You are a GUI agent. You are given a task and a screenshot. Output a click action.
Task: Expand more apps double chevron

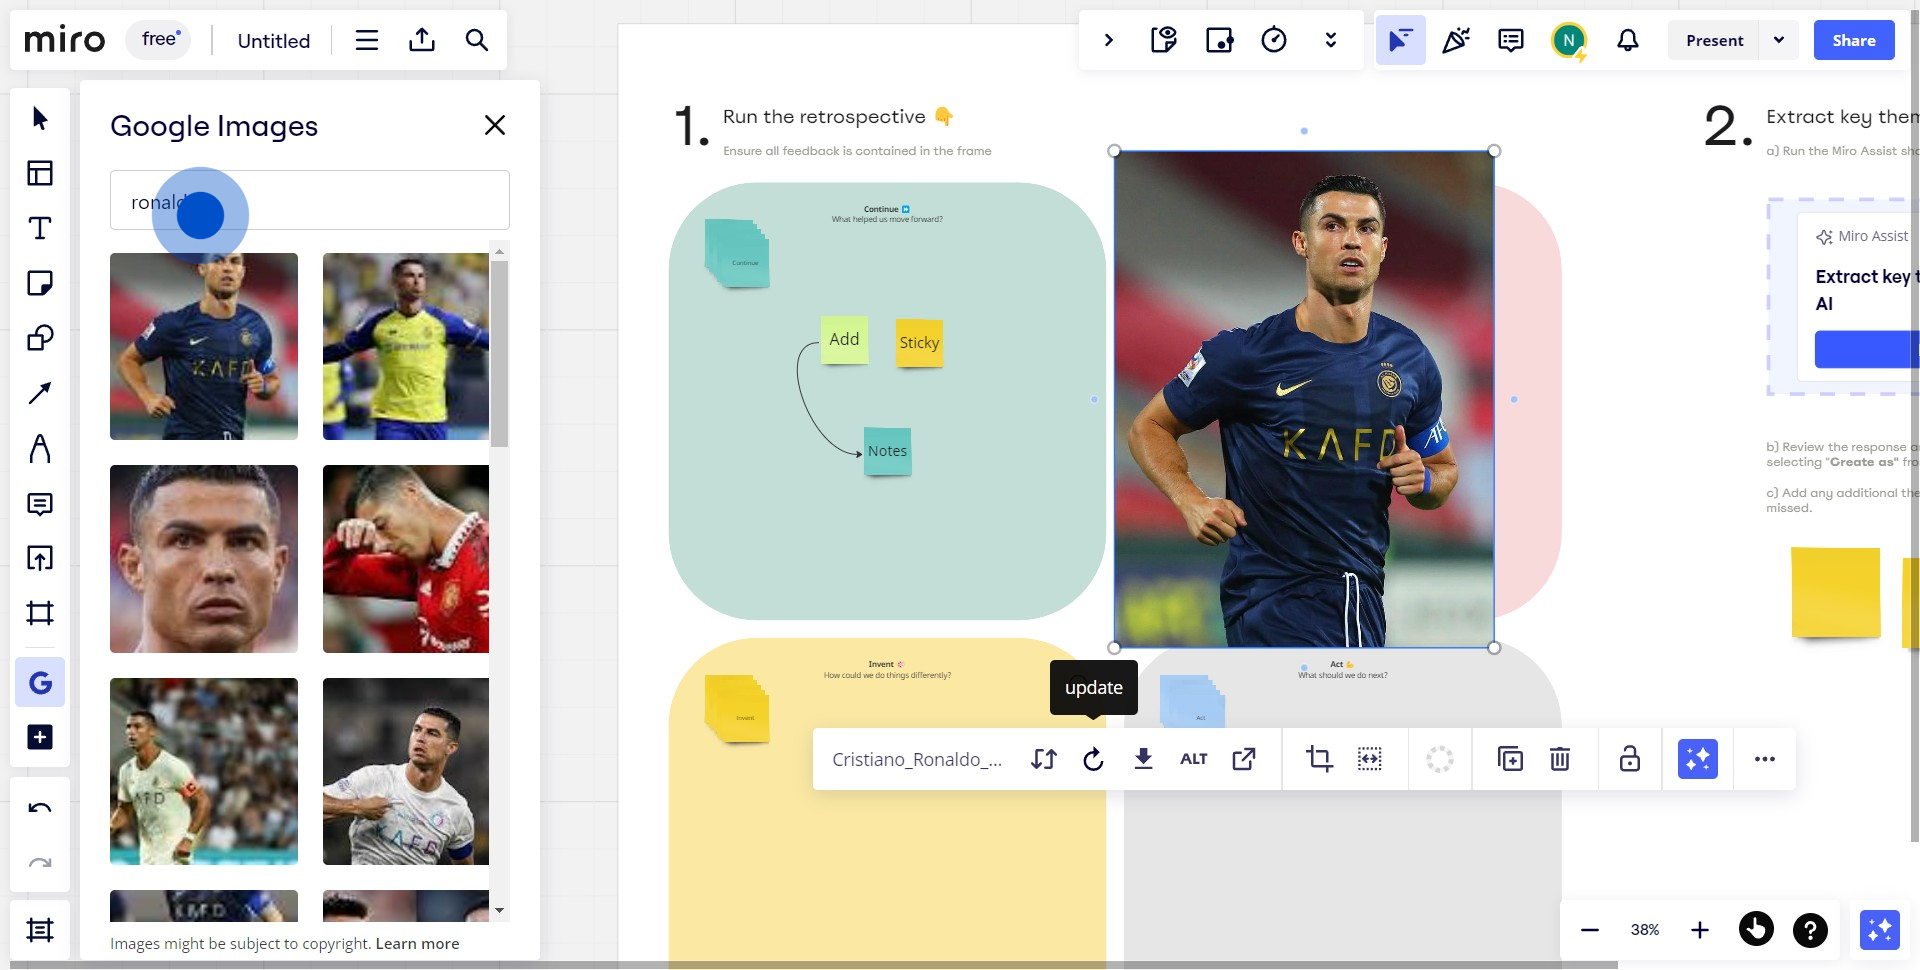point(1330,40)
